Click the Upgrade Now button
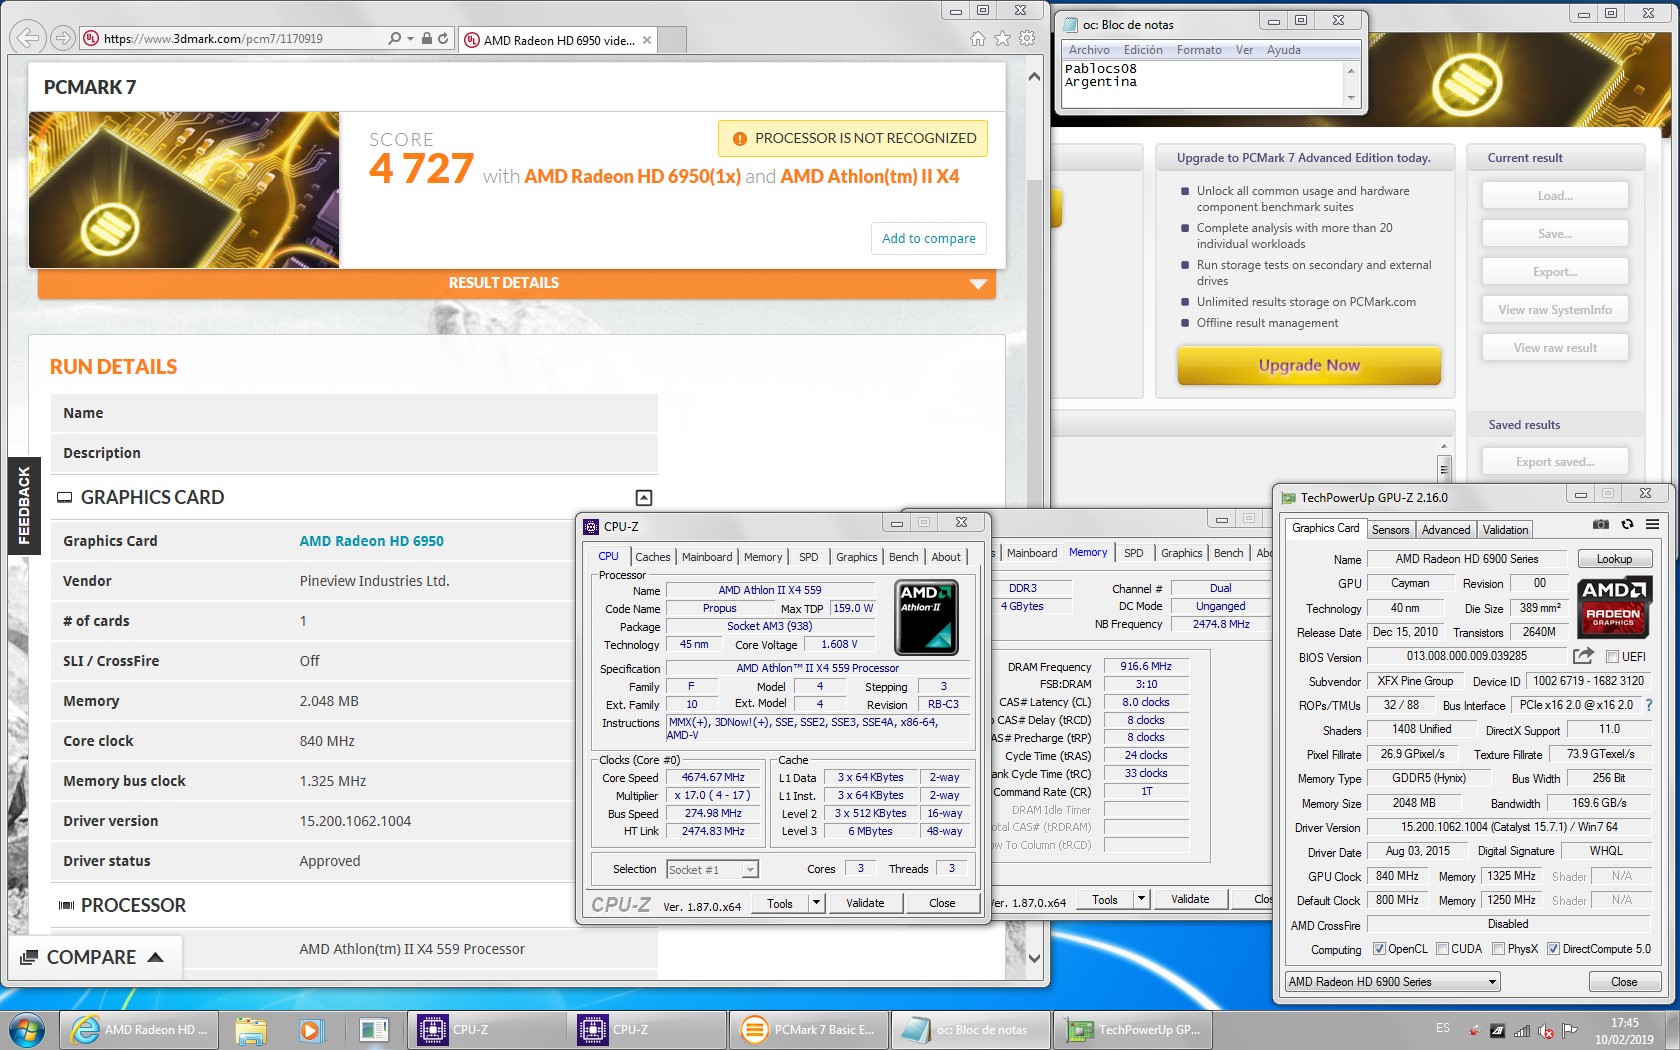1680x1050 pixels. click(1309, 365)
